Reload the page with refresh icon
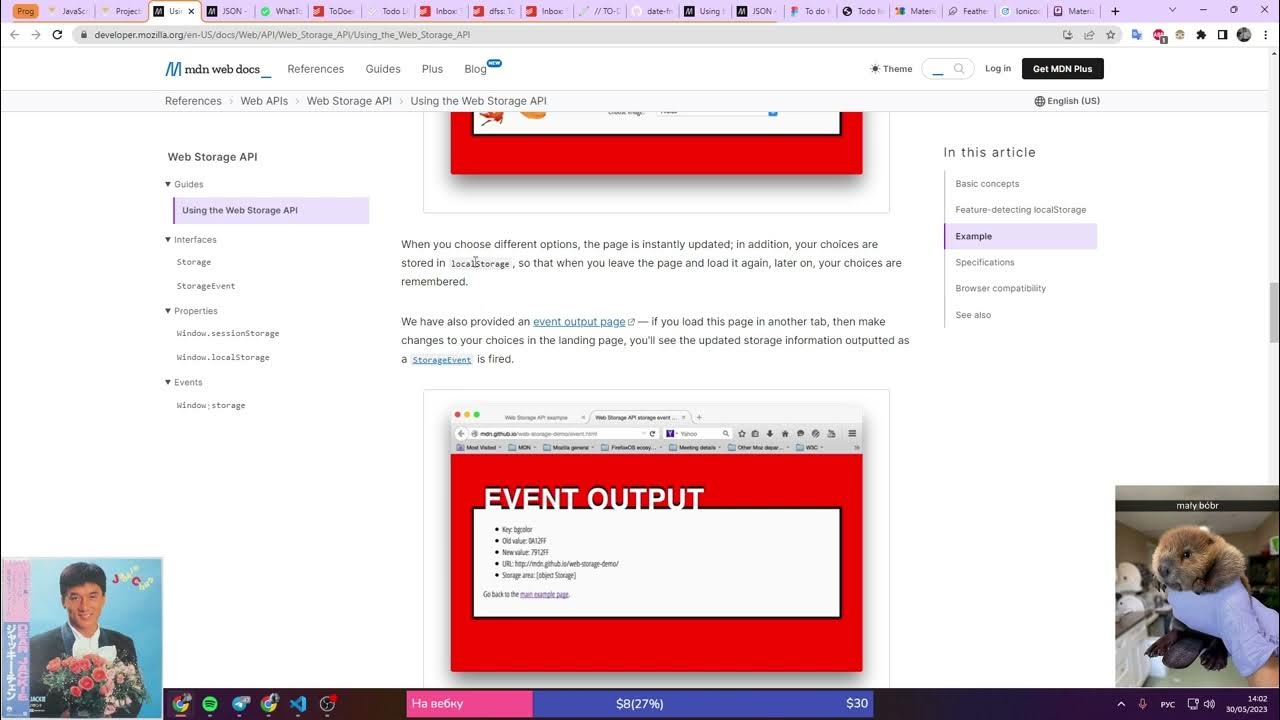 point(57,34)
